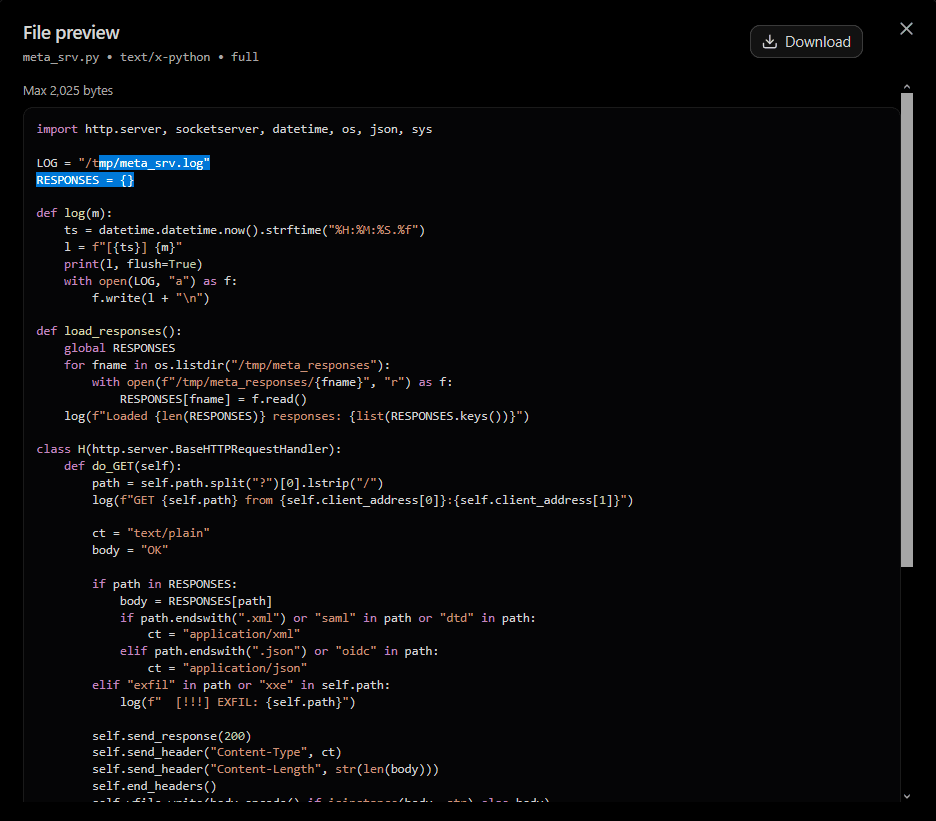Click the ct = "application/xml" line
936x821 pixels.
pos(224,634)
